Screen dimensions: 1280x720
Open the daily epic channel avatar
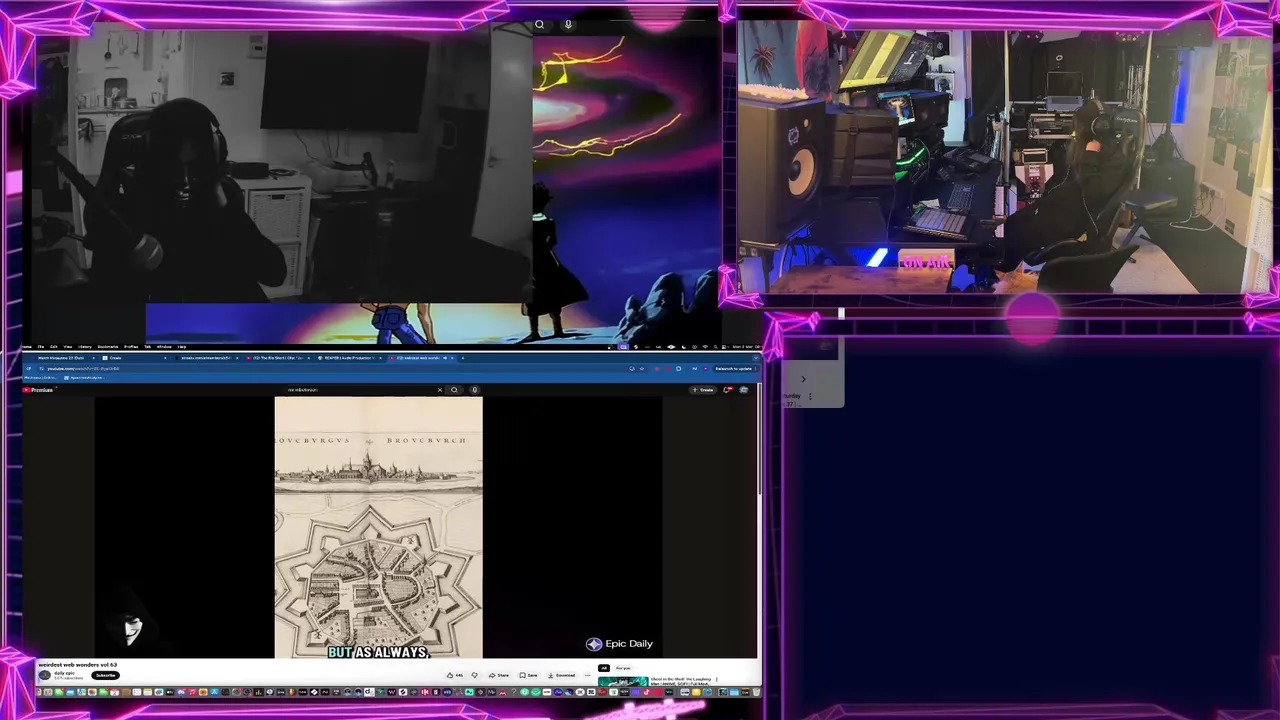pyautogui.click(x=45, y=675)
